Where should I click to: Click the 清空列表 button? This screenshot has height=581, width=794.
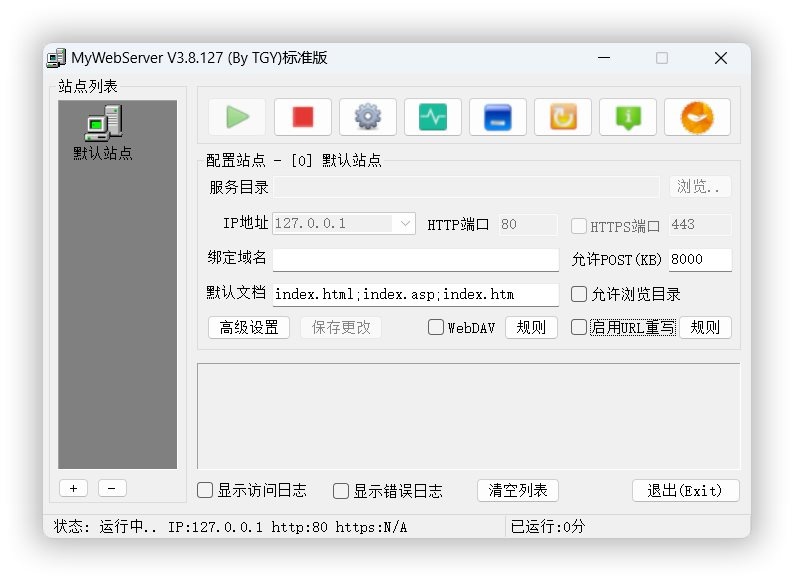coord(518,490)
